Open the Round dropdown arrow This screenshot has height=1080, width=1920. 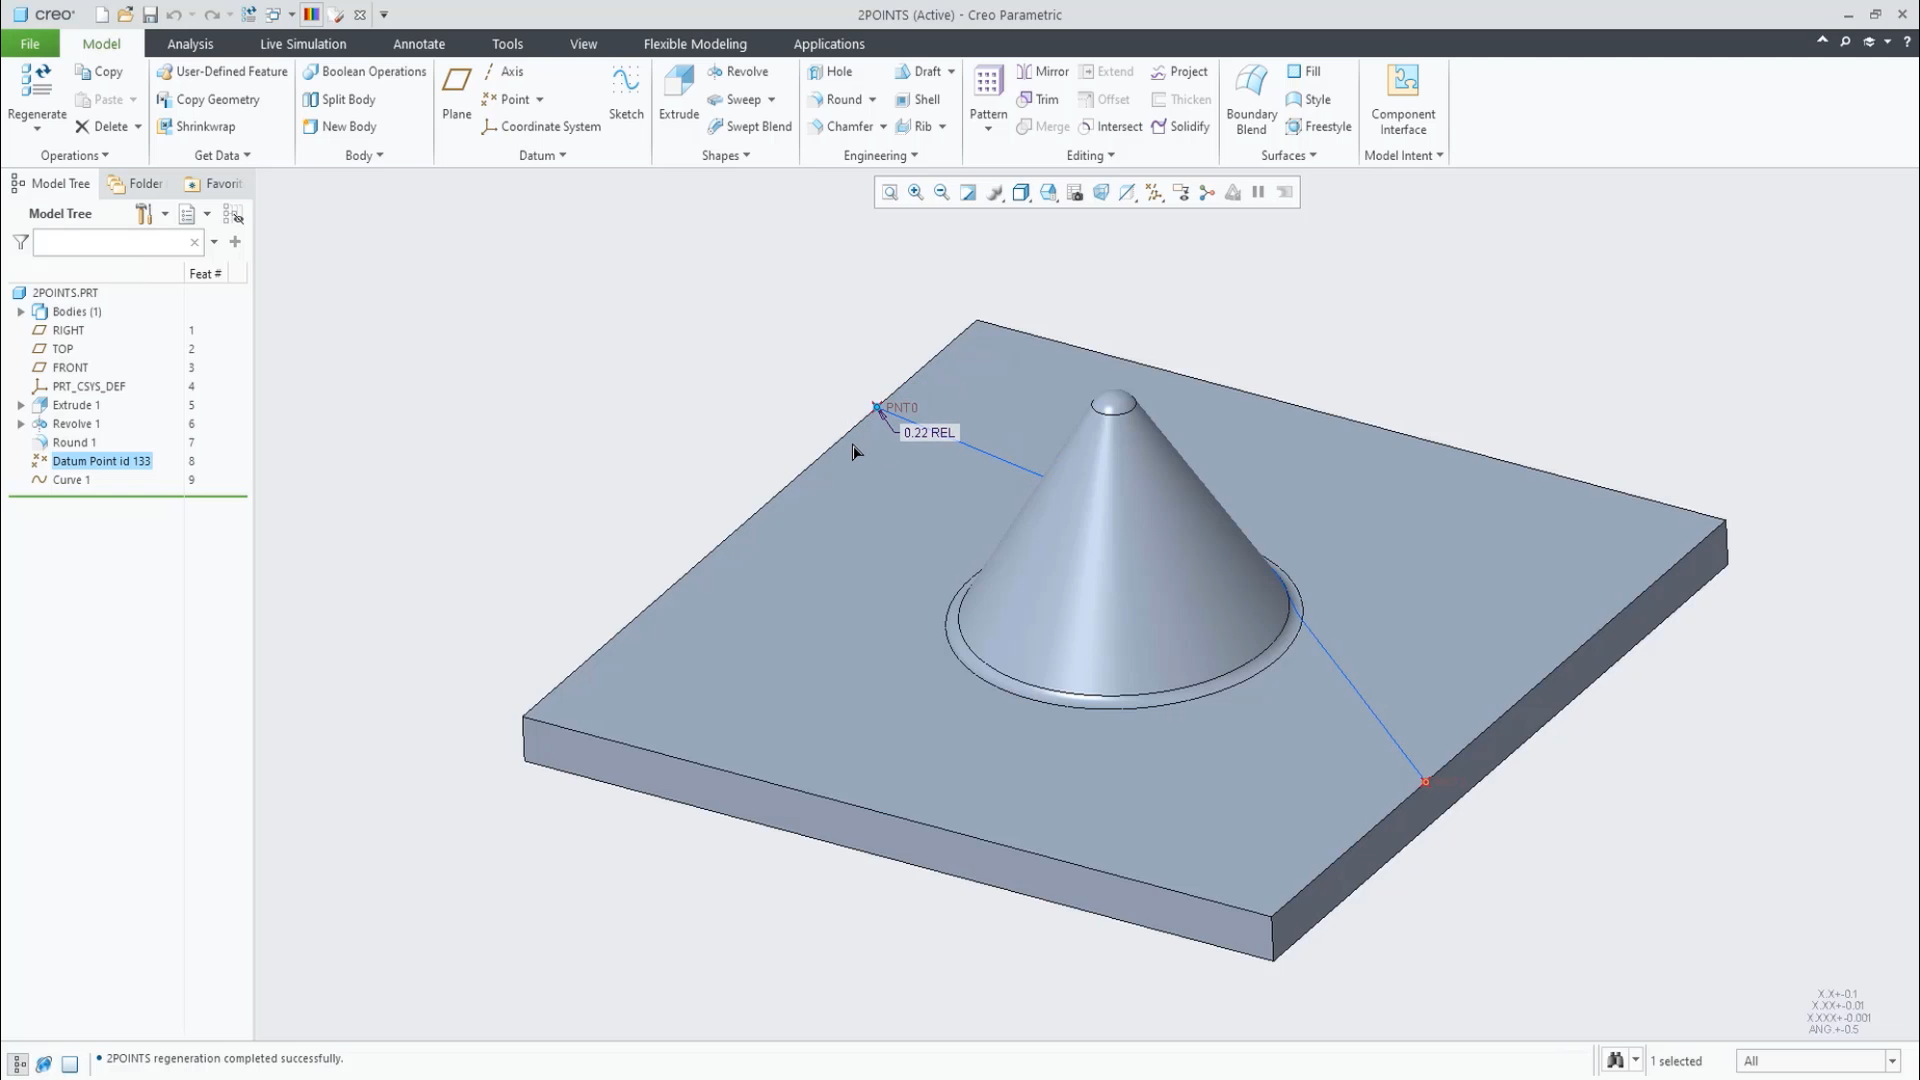point(872,100)
